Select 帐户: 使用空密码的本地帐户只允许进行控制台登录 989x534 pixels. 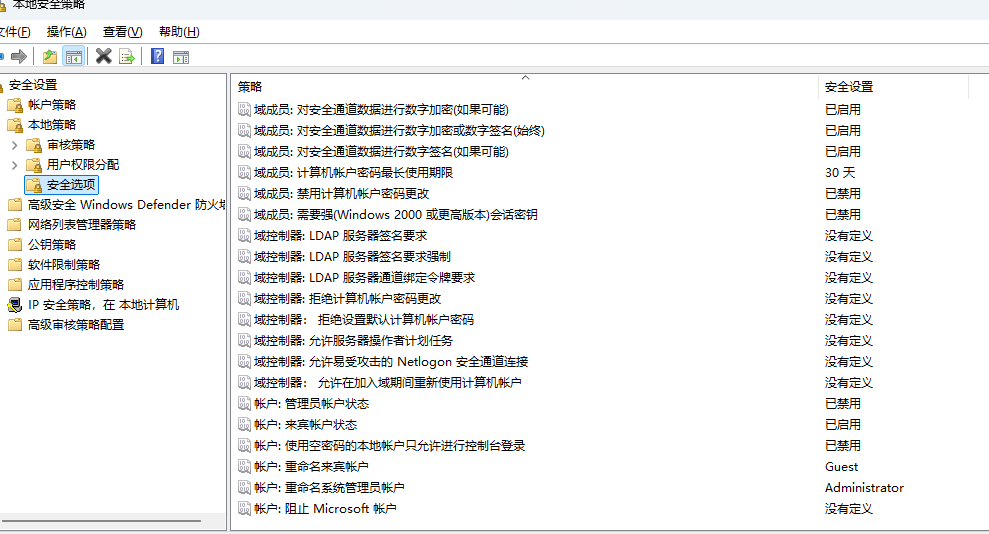coord(390,446)
